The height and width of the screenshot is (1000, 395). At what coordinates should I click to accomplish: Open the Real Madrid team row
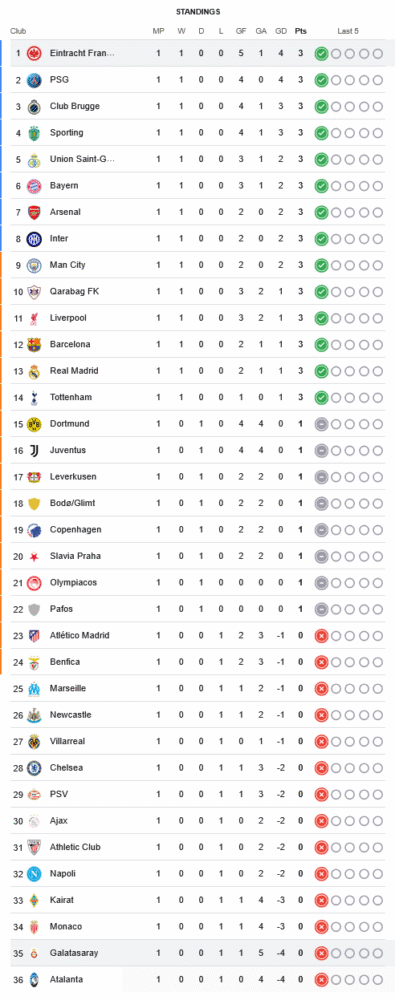pos(197,371)
